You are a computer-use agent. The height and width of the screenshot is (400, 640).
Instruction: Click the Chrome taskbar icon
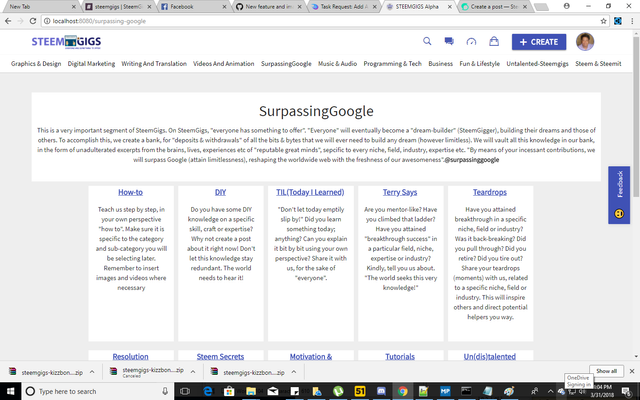[403, 391]
